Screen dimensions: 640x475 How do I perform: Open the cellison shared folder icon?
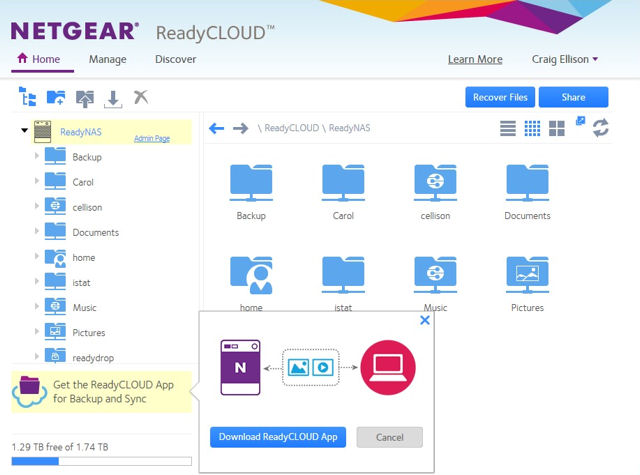[435, 184]
